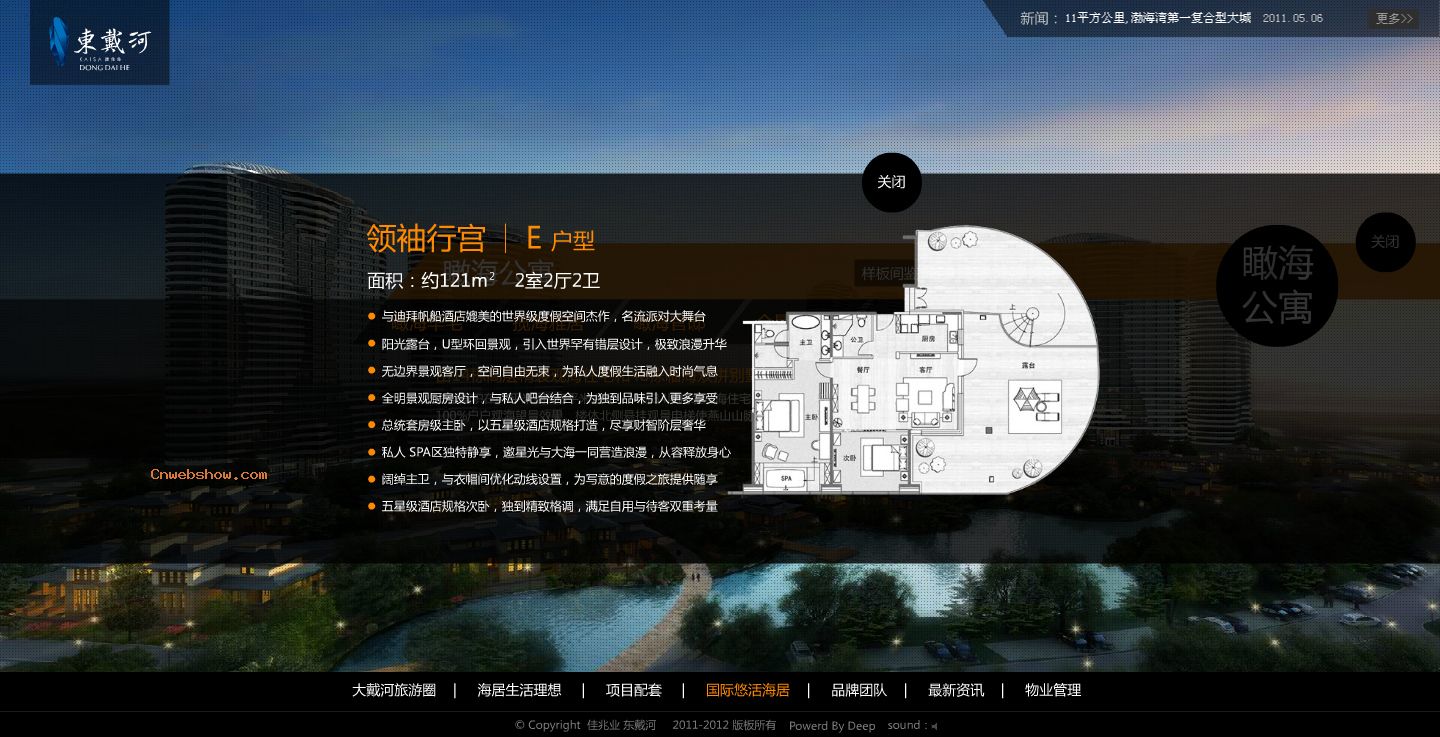
Task: Click the E 户型 title label
Action: point(560,239)
